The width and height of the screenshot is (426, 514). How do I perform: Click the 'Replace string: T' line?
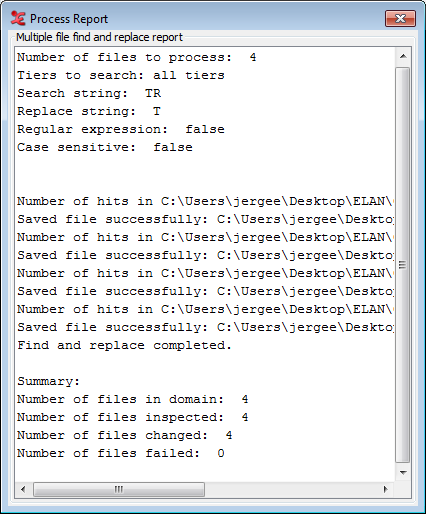coord(89,111)
